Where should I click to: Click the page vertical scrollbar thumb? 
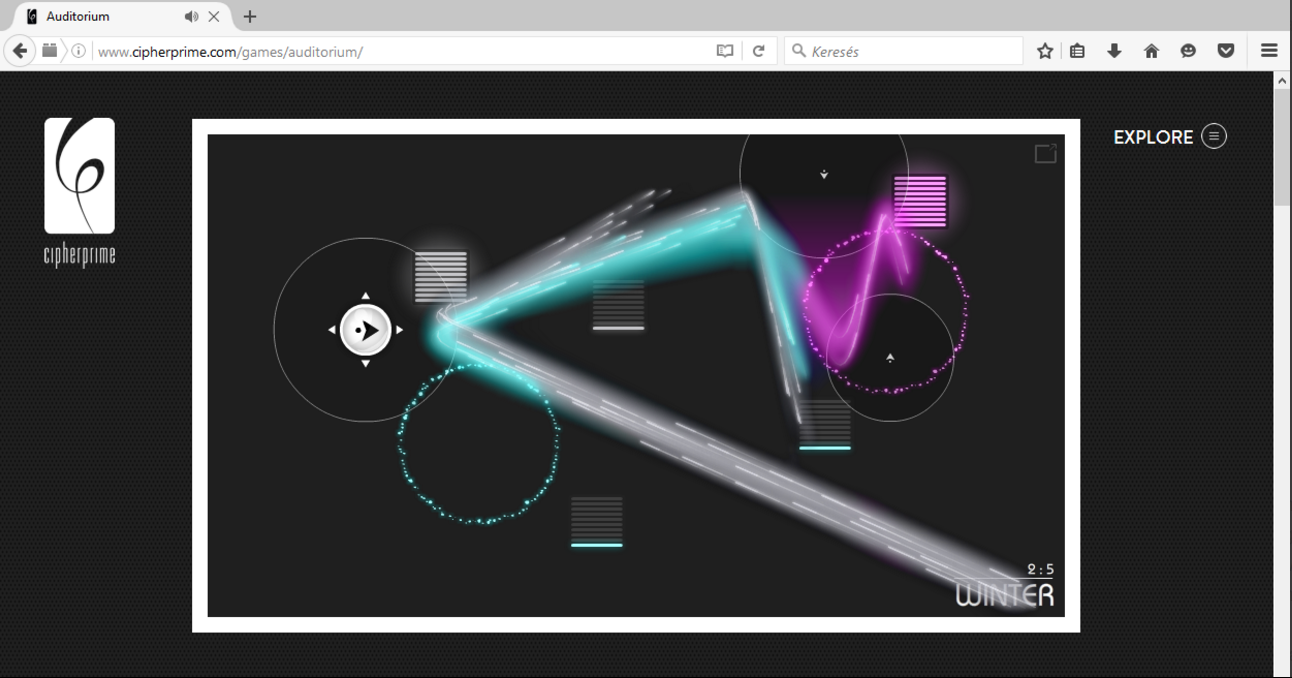[1282, 148]
